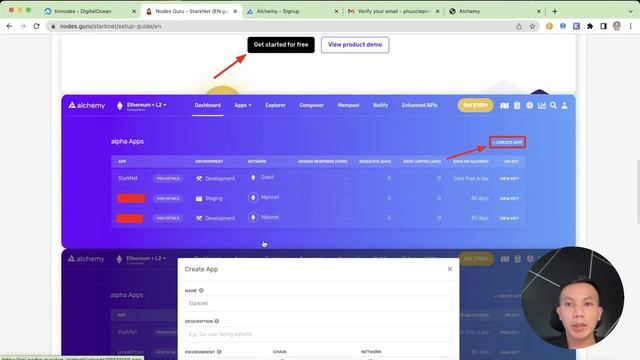Viewport: 640px width, 360px height.
Task: Switch to the Verify your email Gmail tab
Action: [393, 11]
